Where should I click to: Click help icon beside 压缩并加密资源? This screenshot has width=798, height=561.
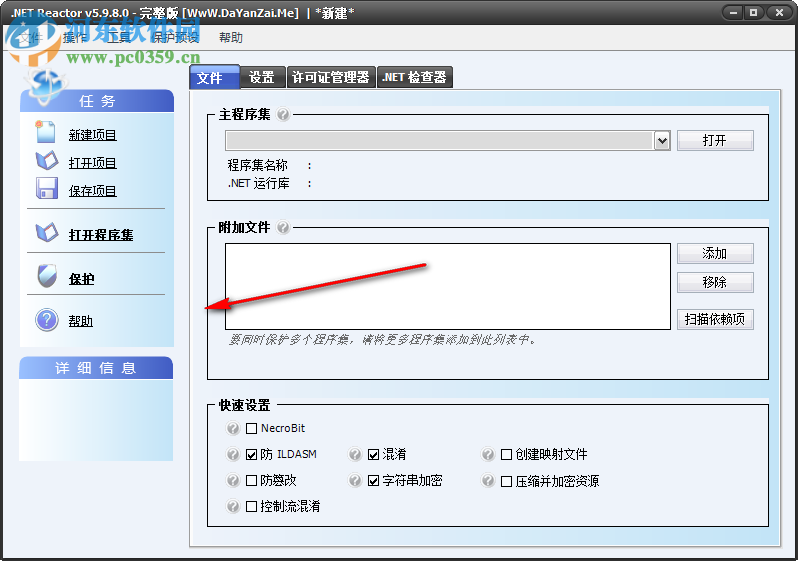pyautogui.click(x=488, y=480)
